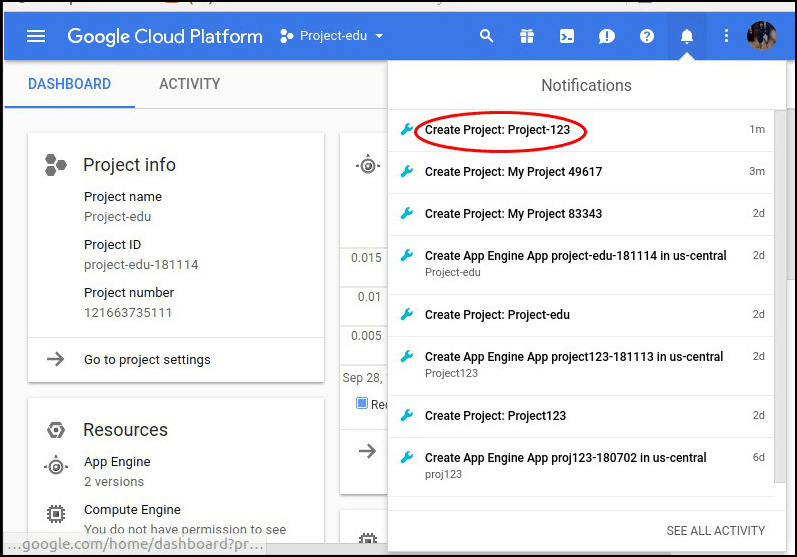The height and width of the screenshot is (557, 797).
Task: Click the project hexagon icon beside Project-edu
Action: point(286,36)
